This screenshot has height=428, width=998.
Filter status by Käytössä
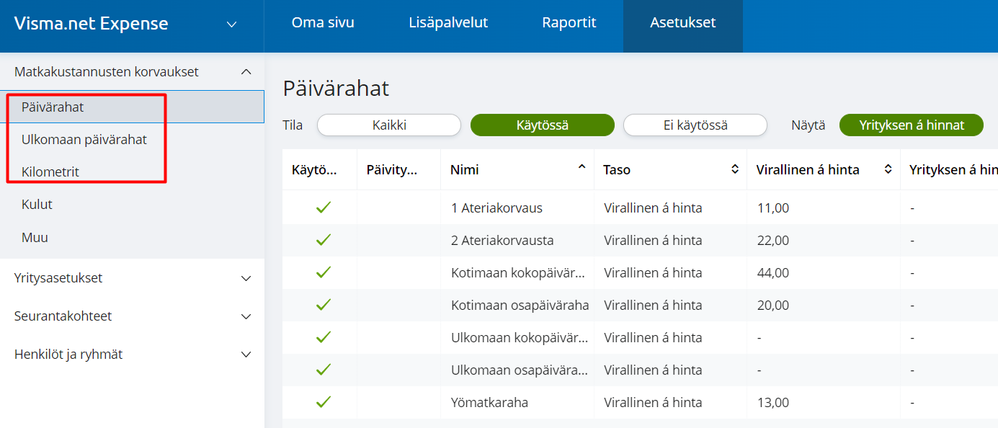tap(542, 125)
